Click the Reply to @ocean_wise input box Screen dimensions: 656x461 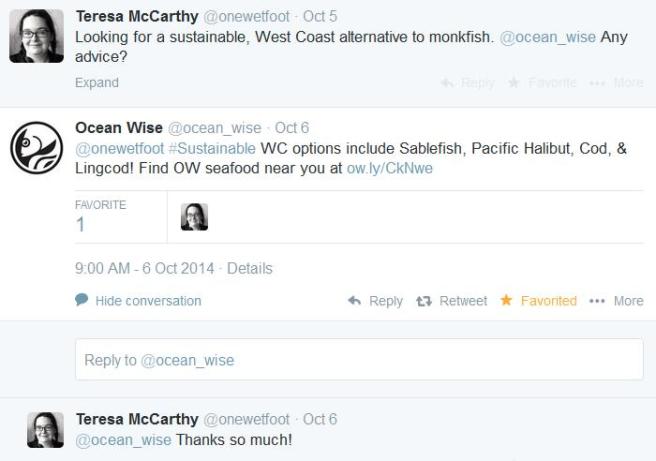(359, 360)
